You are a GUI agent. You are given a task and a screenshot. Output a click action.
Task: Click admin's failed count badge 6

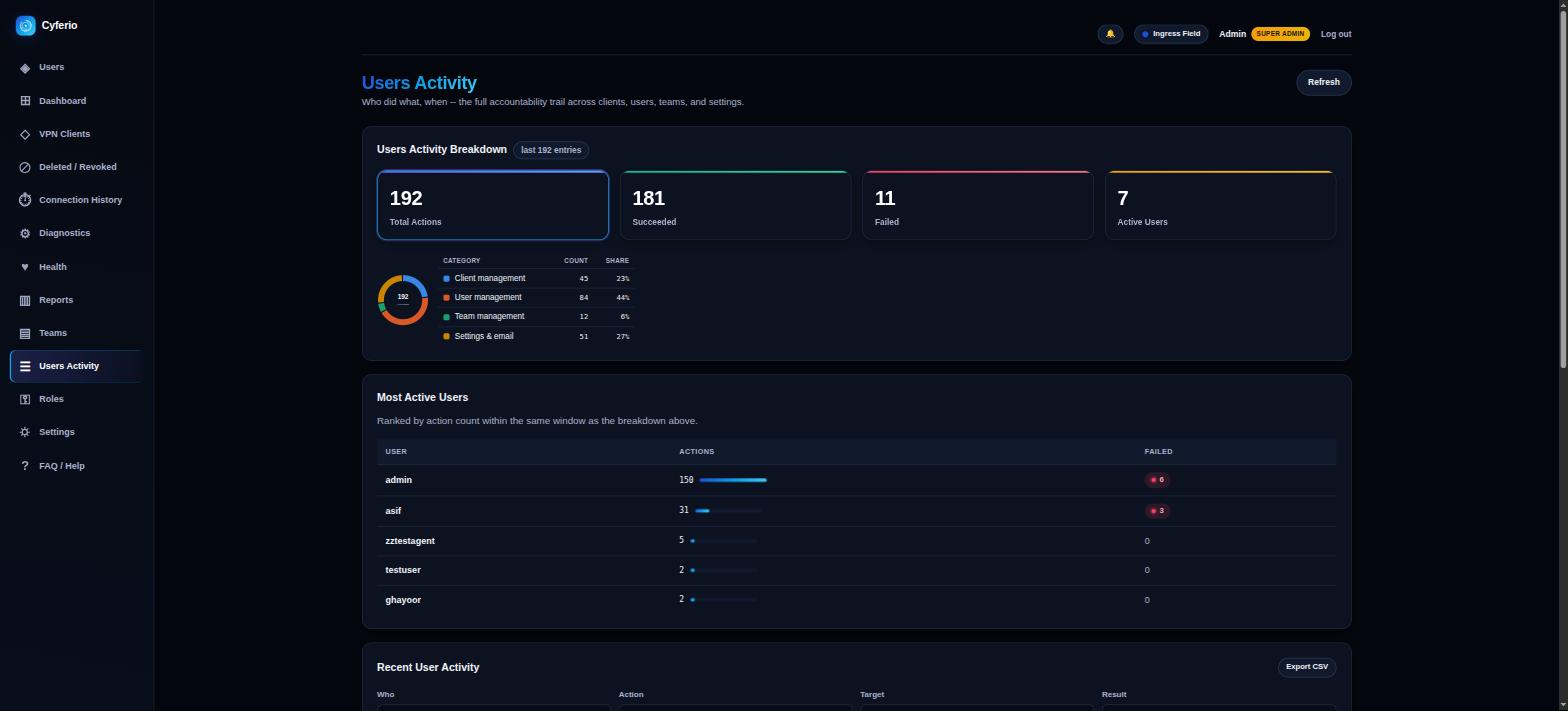[1157, 480]
